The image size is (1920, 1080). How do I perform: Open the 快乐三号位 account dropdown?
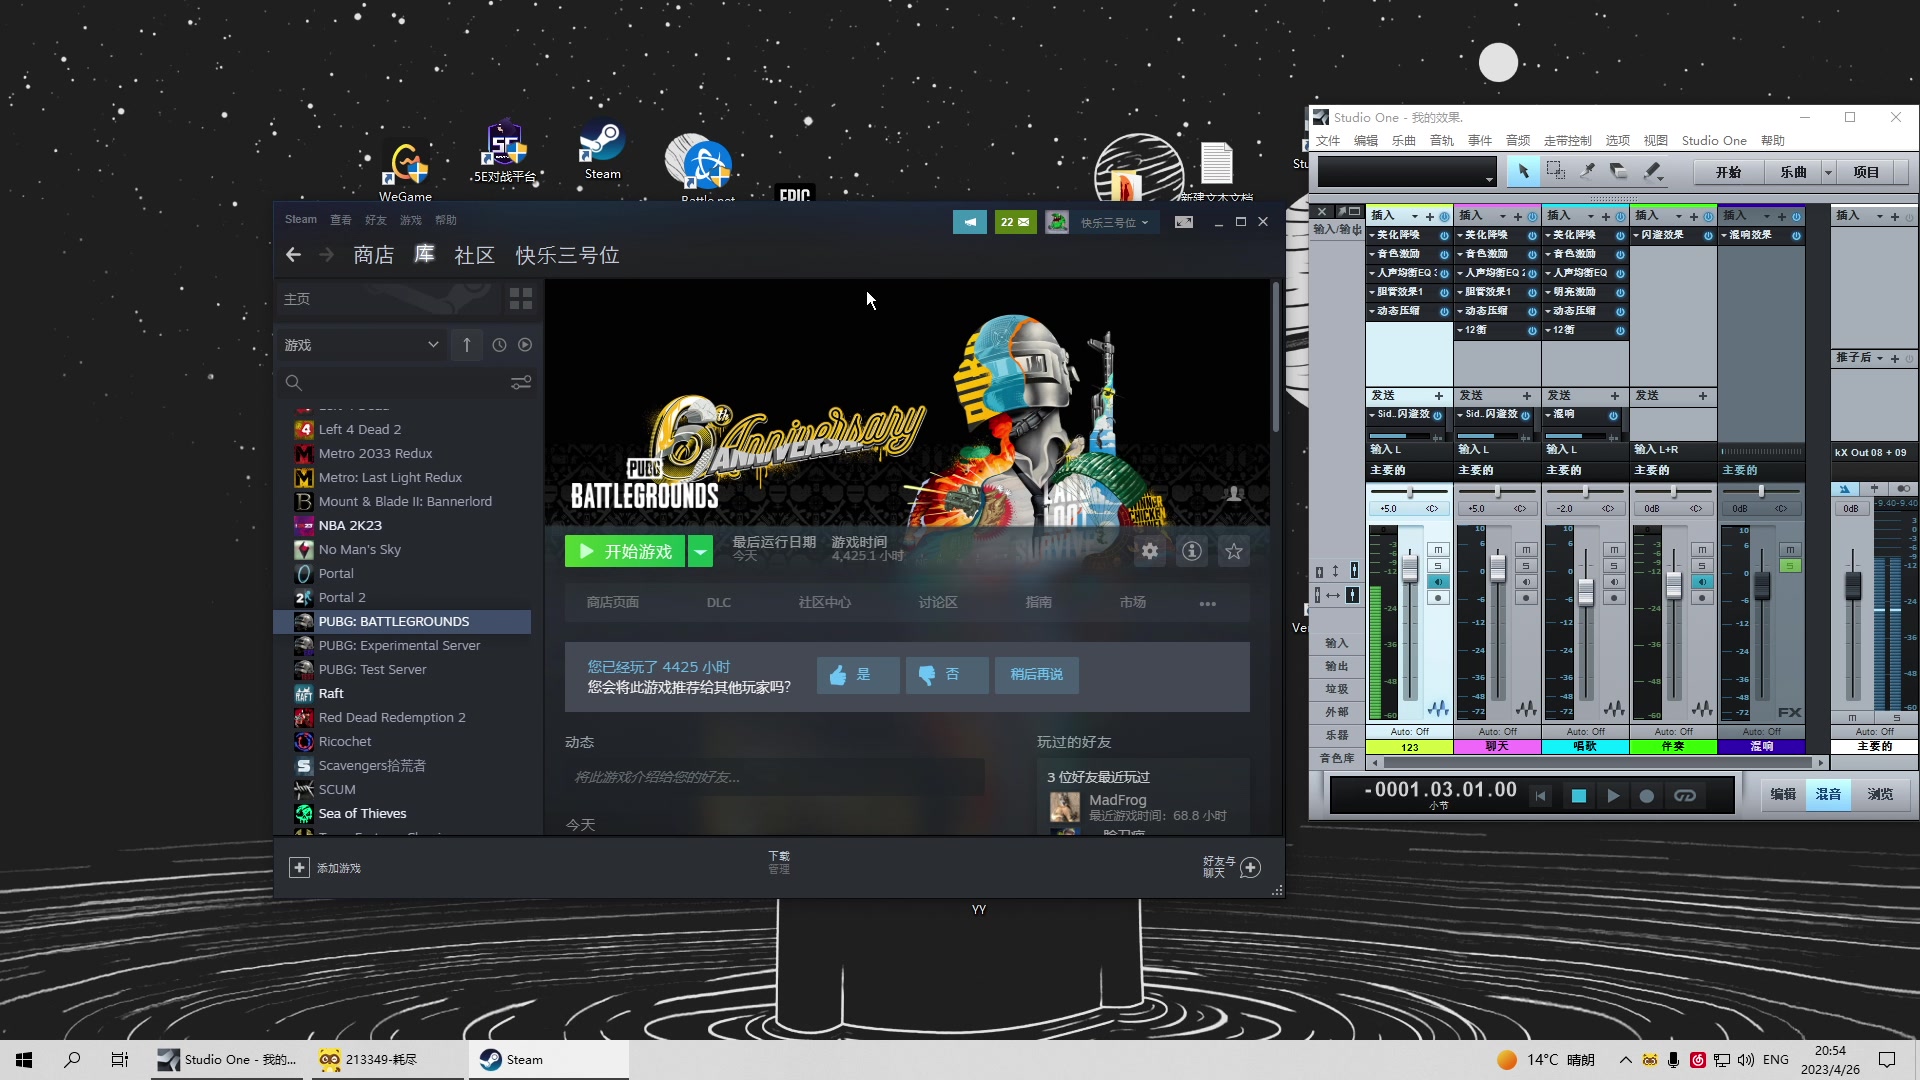pyautogui.click(x=1114, y=222)
